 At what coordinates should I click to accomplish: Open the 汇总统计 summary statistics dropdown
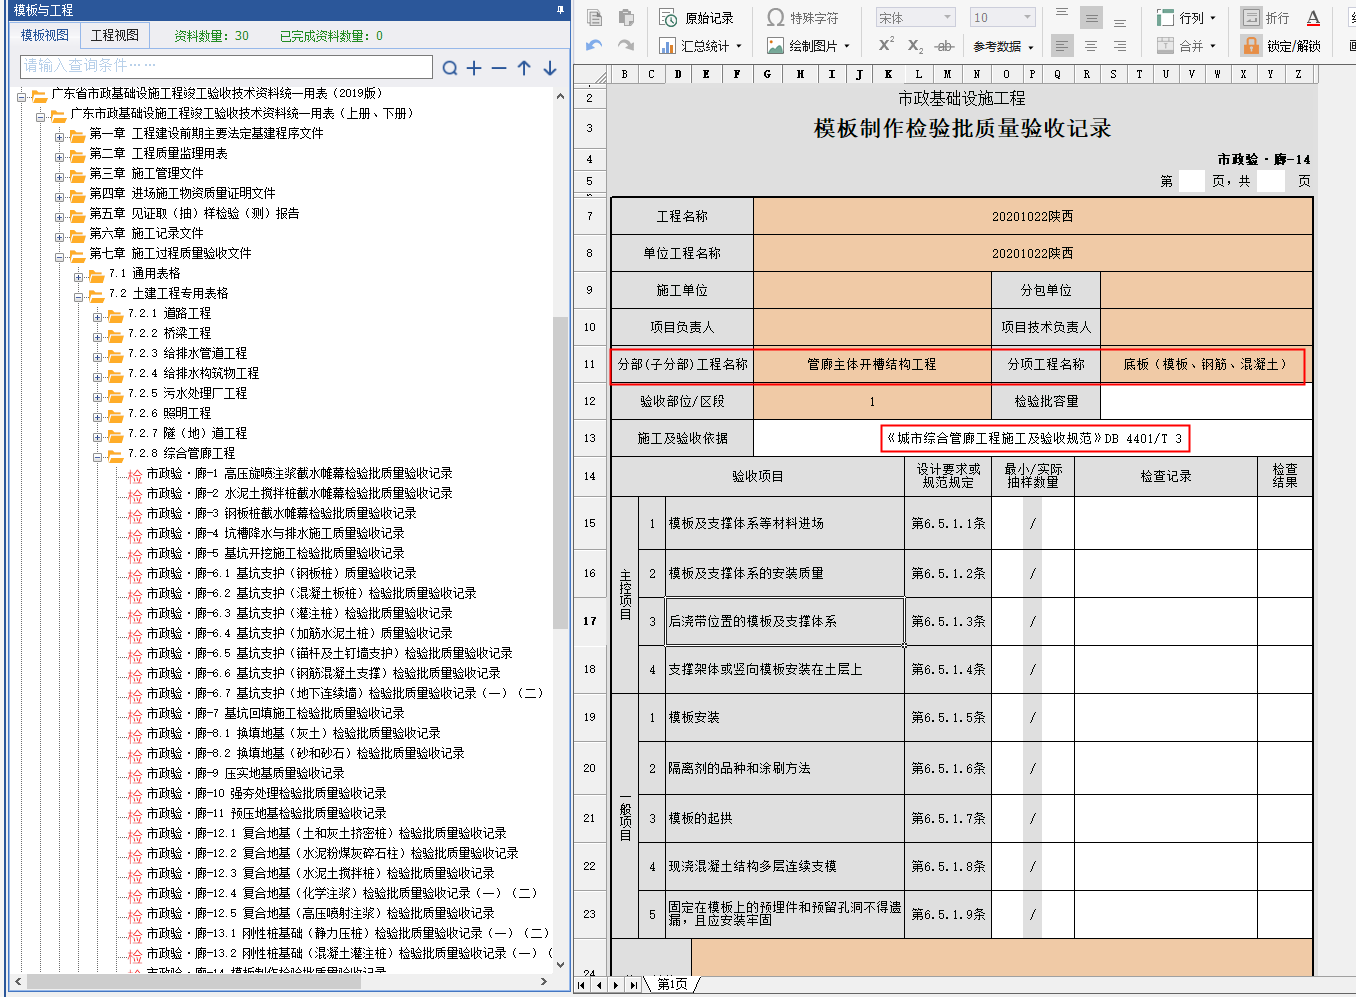coord(700,46)
